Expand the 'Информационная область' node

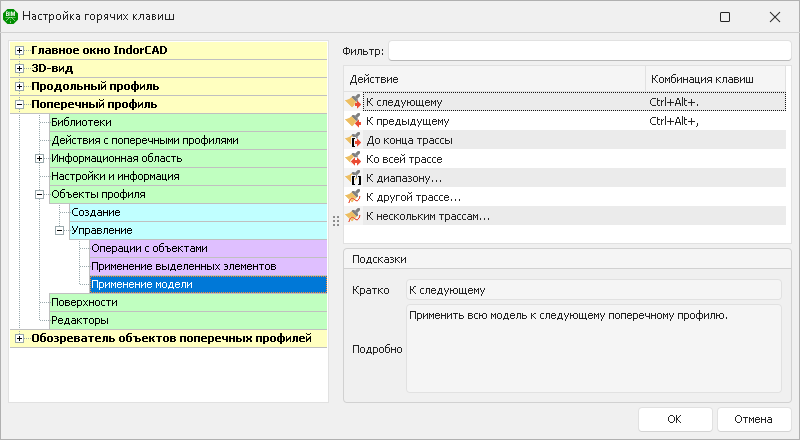tap(40, 158)
